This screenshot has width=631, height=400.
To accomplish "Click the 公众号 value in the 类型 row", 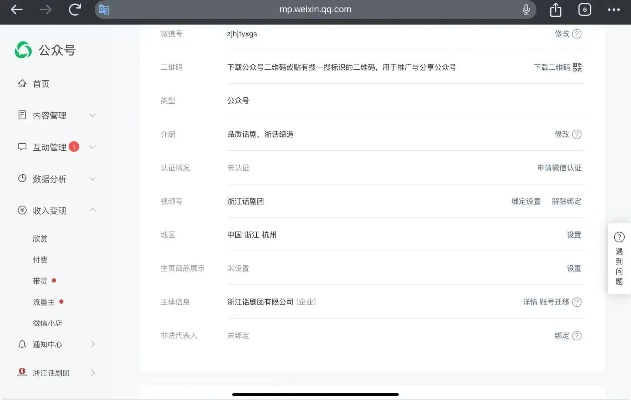I will point(238,101).
